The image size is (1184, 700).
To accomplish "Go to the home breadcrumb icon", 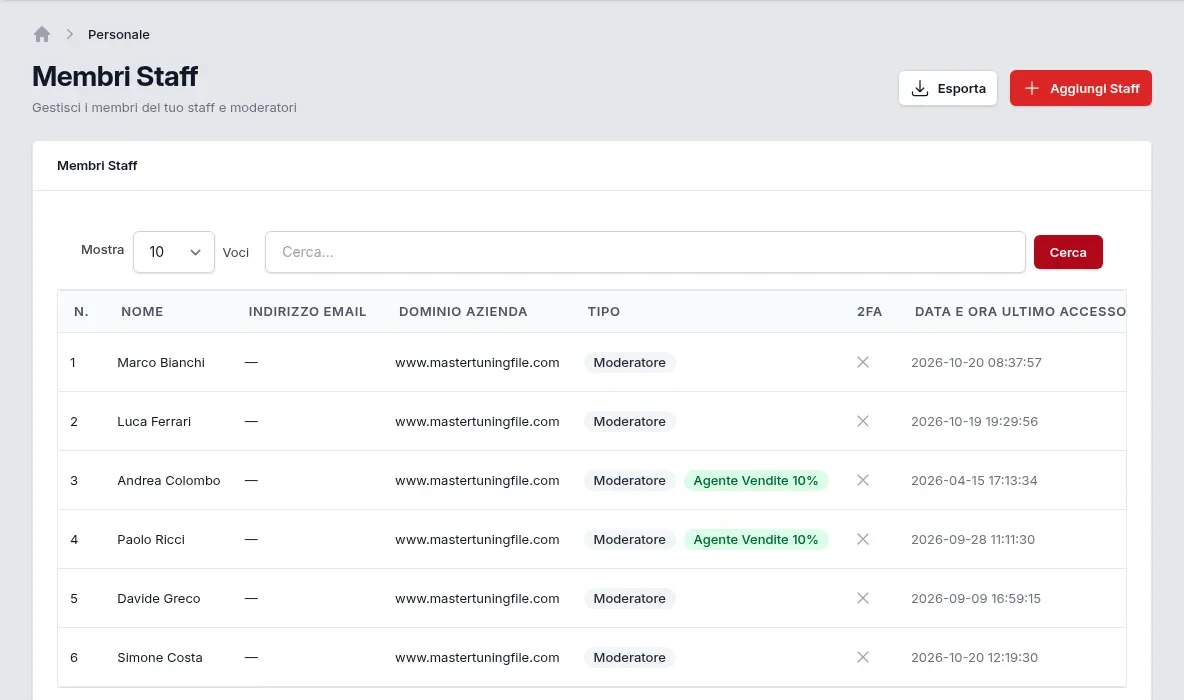I will tap(42, 34).
